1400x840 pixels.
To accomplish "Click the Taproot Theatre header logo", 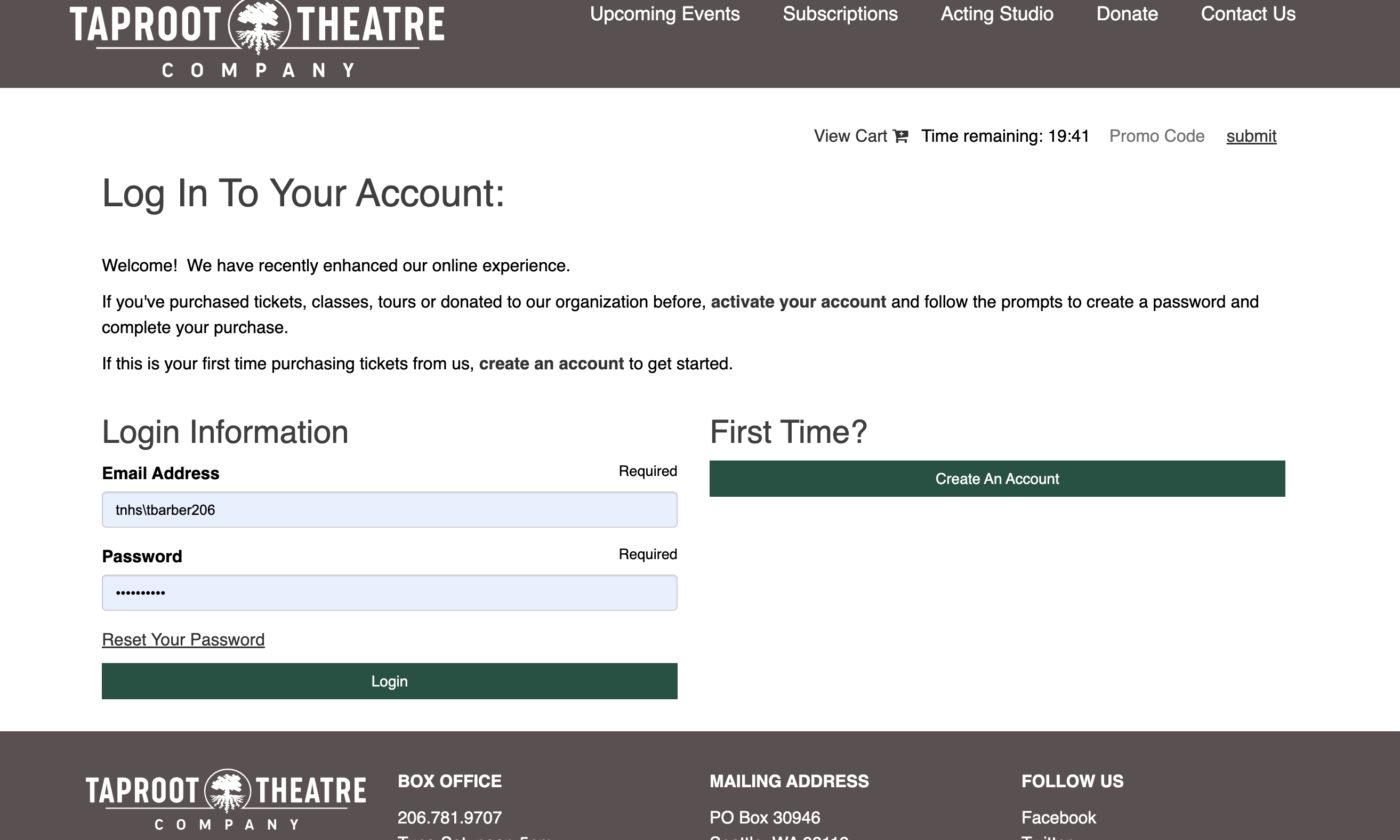I will 257,38.
